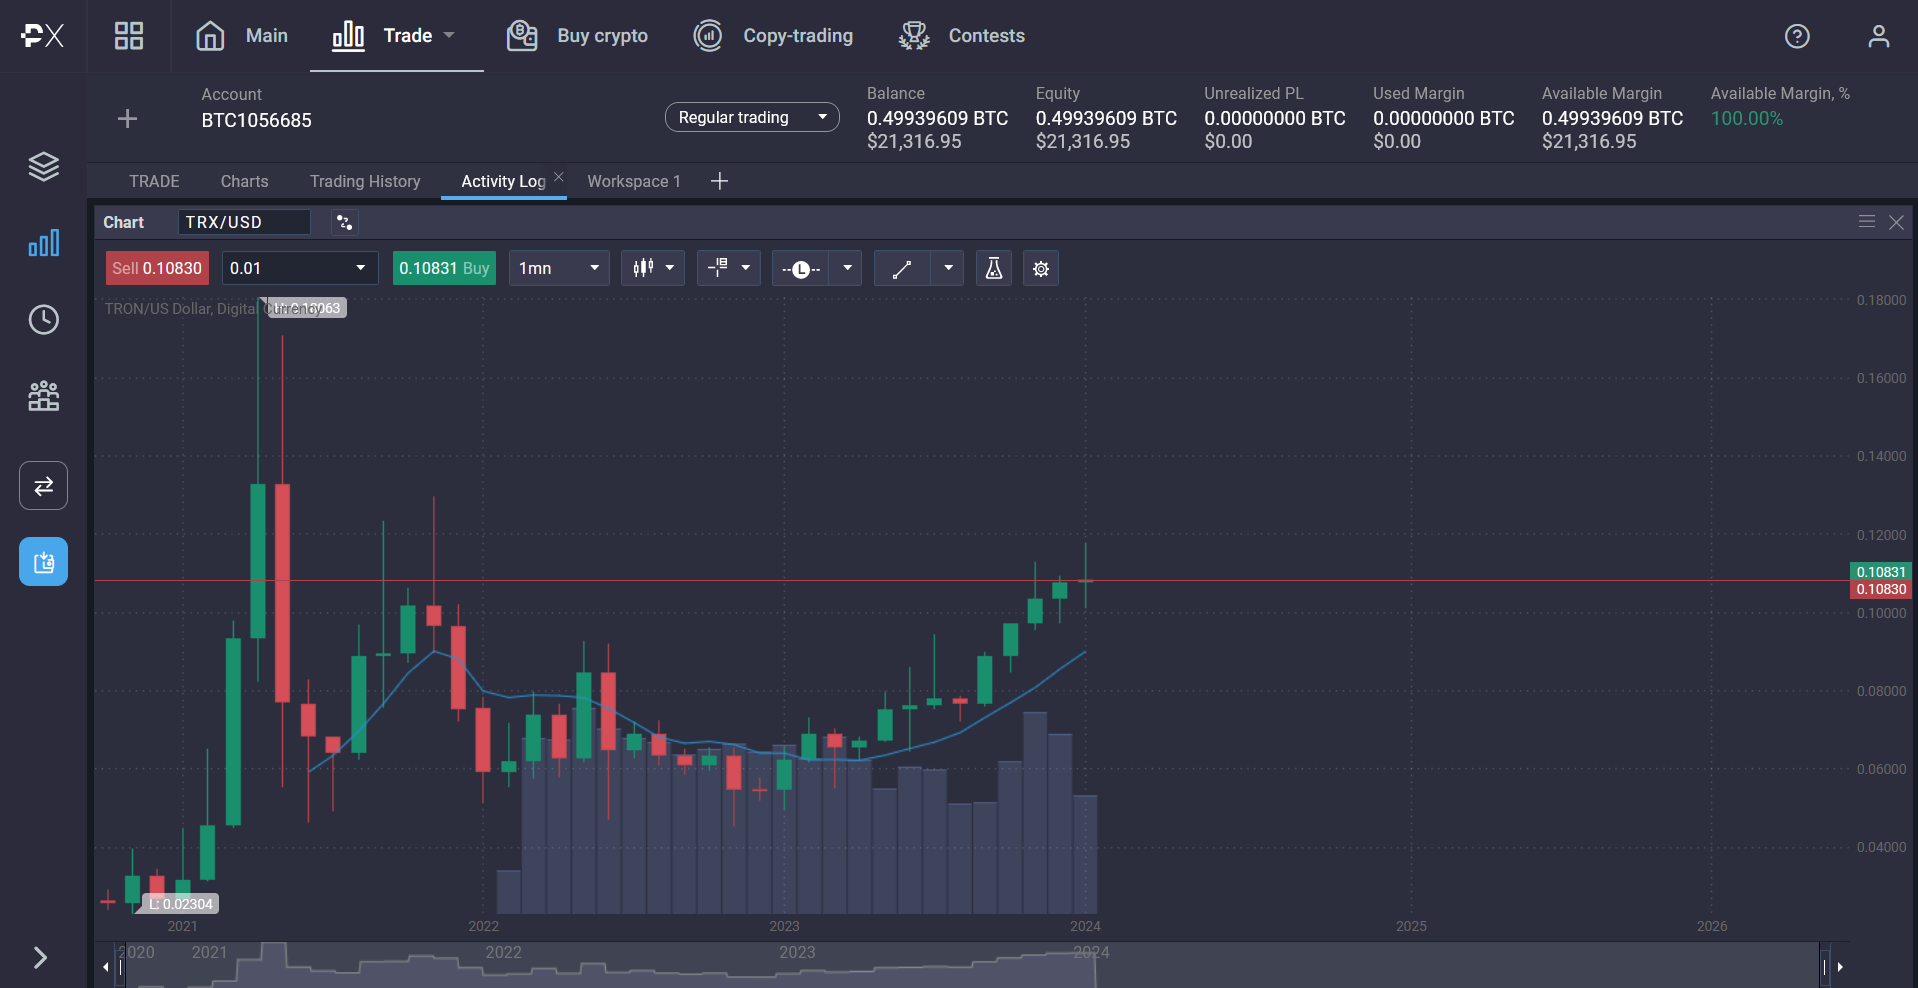Open user profile icon
Image resolution: width=1918 pixels, height=988 pixels.
1879,36
